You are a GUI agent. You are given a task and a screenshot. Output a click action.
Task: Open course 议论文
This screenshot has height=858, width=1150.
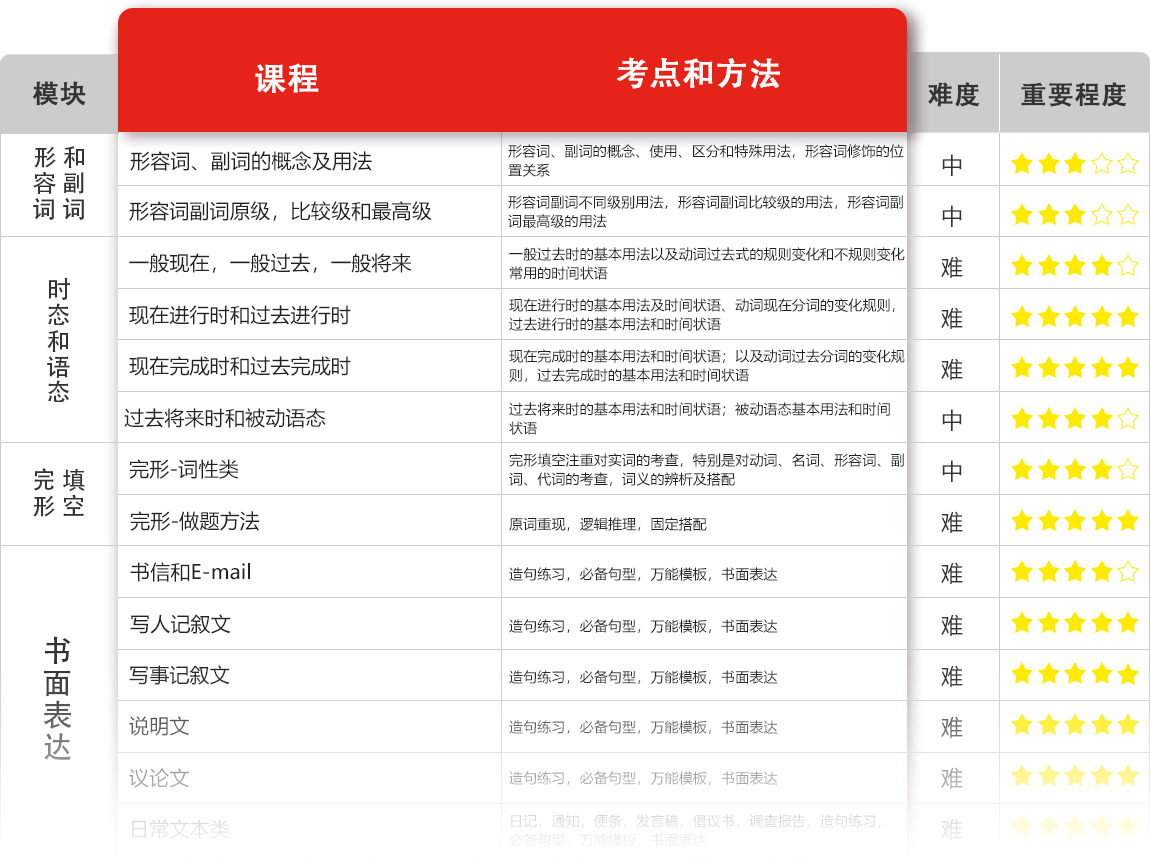click(159, 778)
